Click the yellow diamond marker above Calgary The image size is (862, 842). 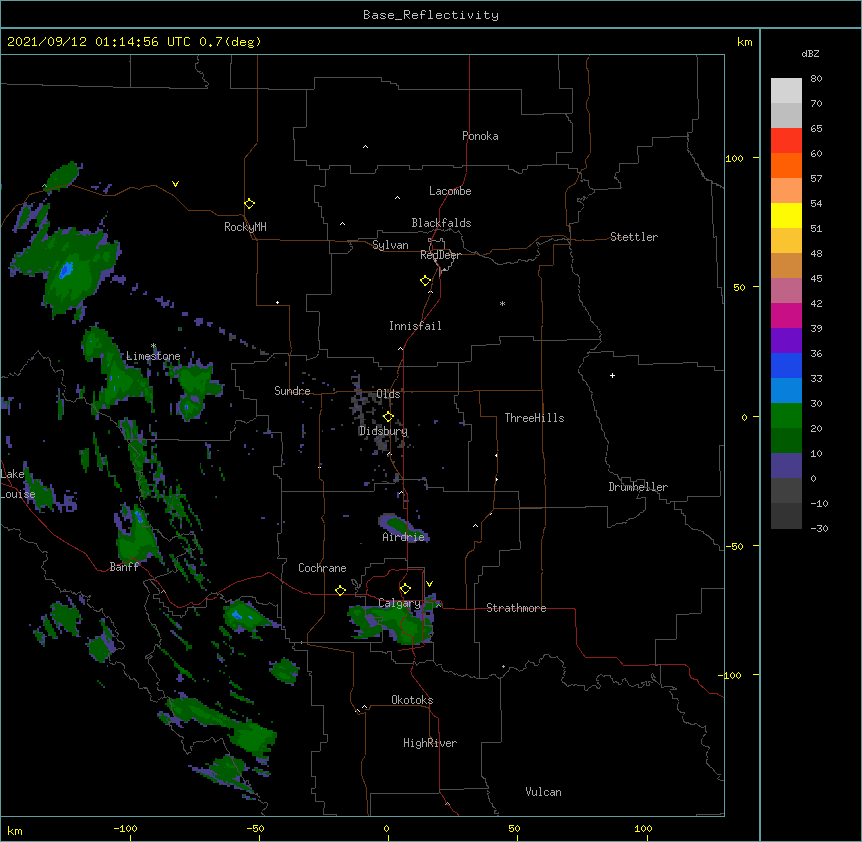pyautogui.click(x=405, y=589)
